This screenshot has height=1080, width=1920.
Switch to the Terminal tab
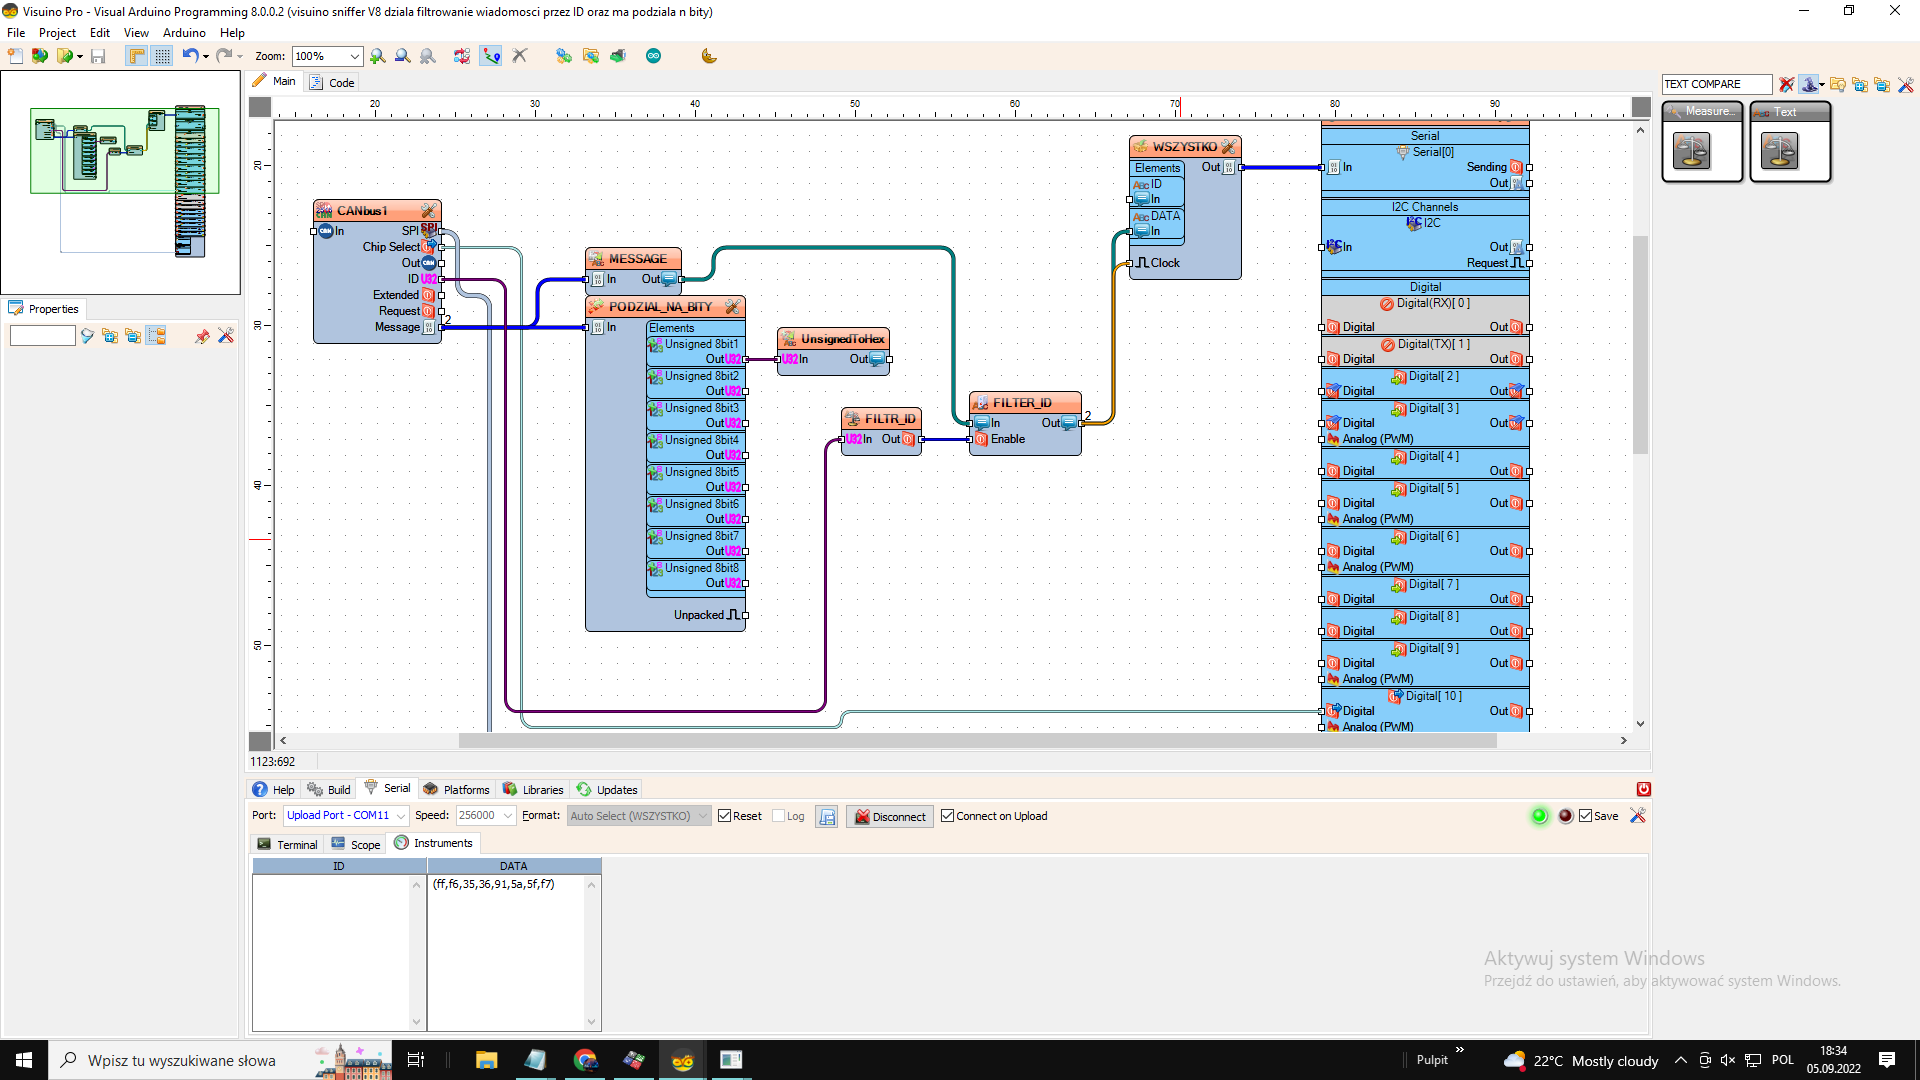(287, 844)
